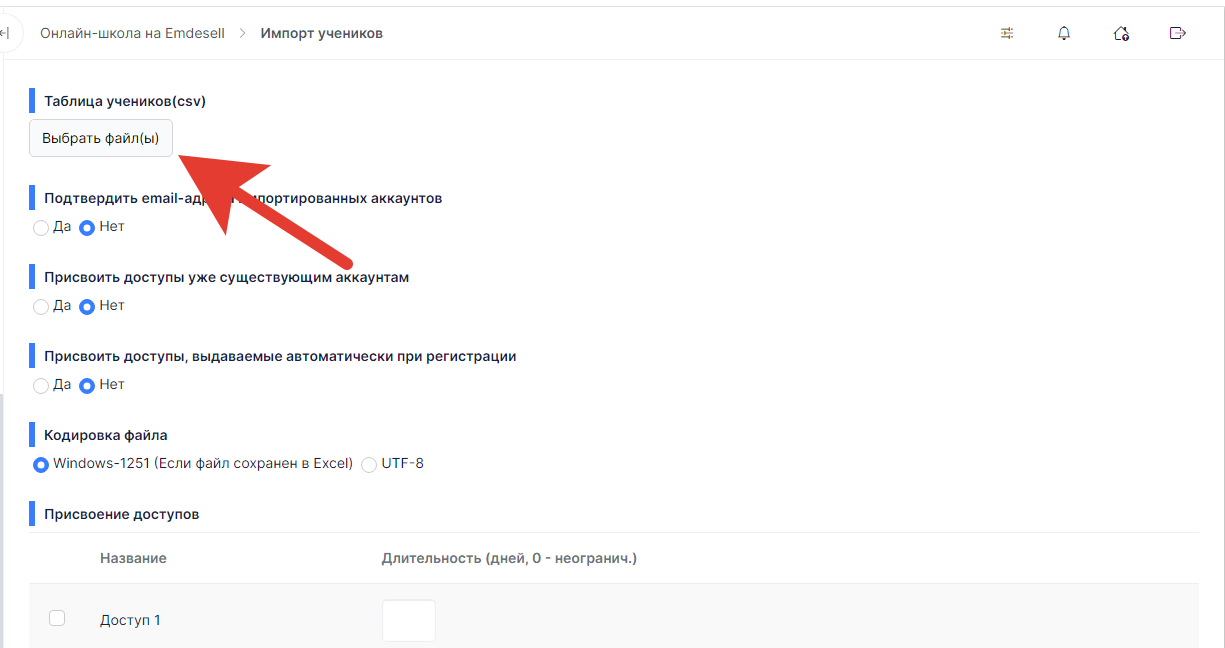1225x648 pixels.
Task: Click the Импорт учеников breadcrumb title
Action: [322, 33]
